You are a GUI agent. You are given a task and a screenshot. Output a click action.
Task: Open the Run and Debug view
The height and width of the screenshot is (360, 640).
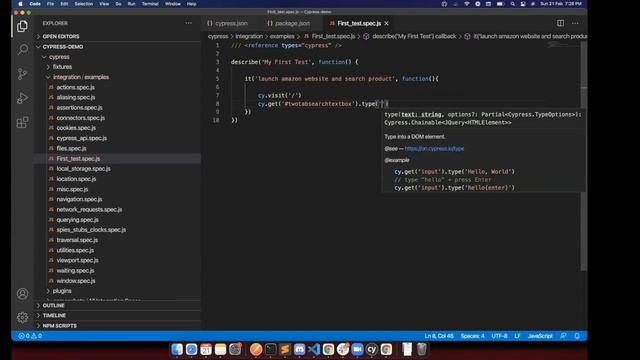22,98
